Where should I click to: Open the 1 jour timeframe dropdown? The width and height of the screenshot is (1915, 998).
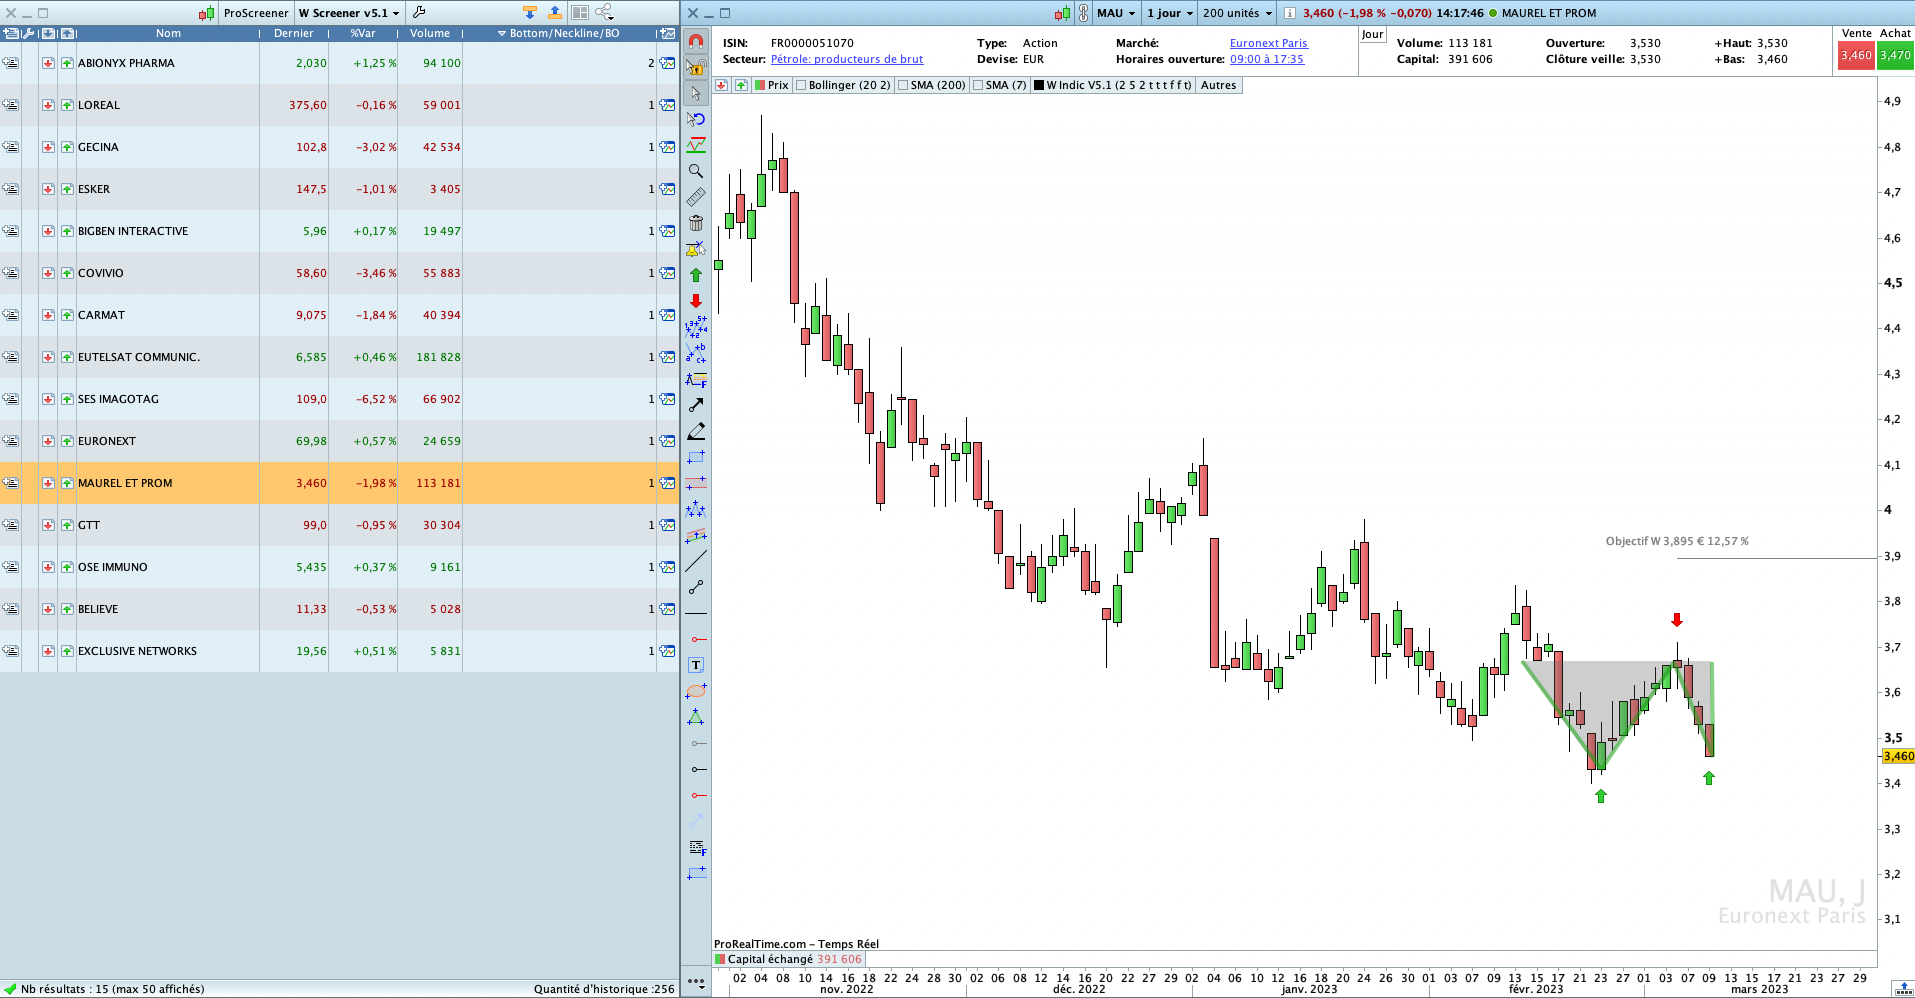click(x=1170, y=13)
